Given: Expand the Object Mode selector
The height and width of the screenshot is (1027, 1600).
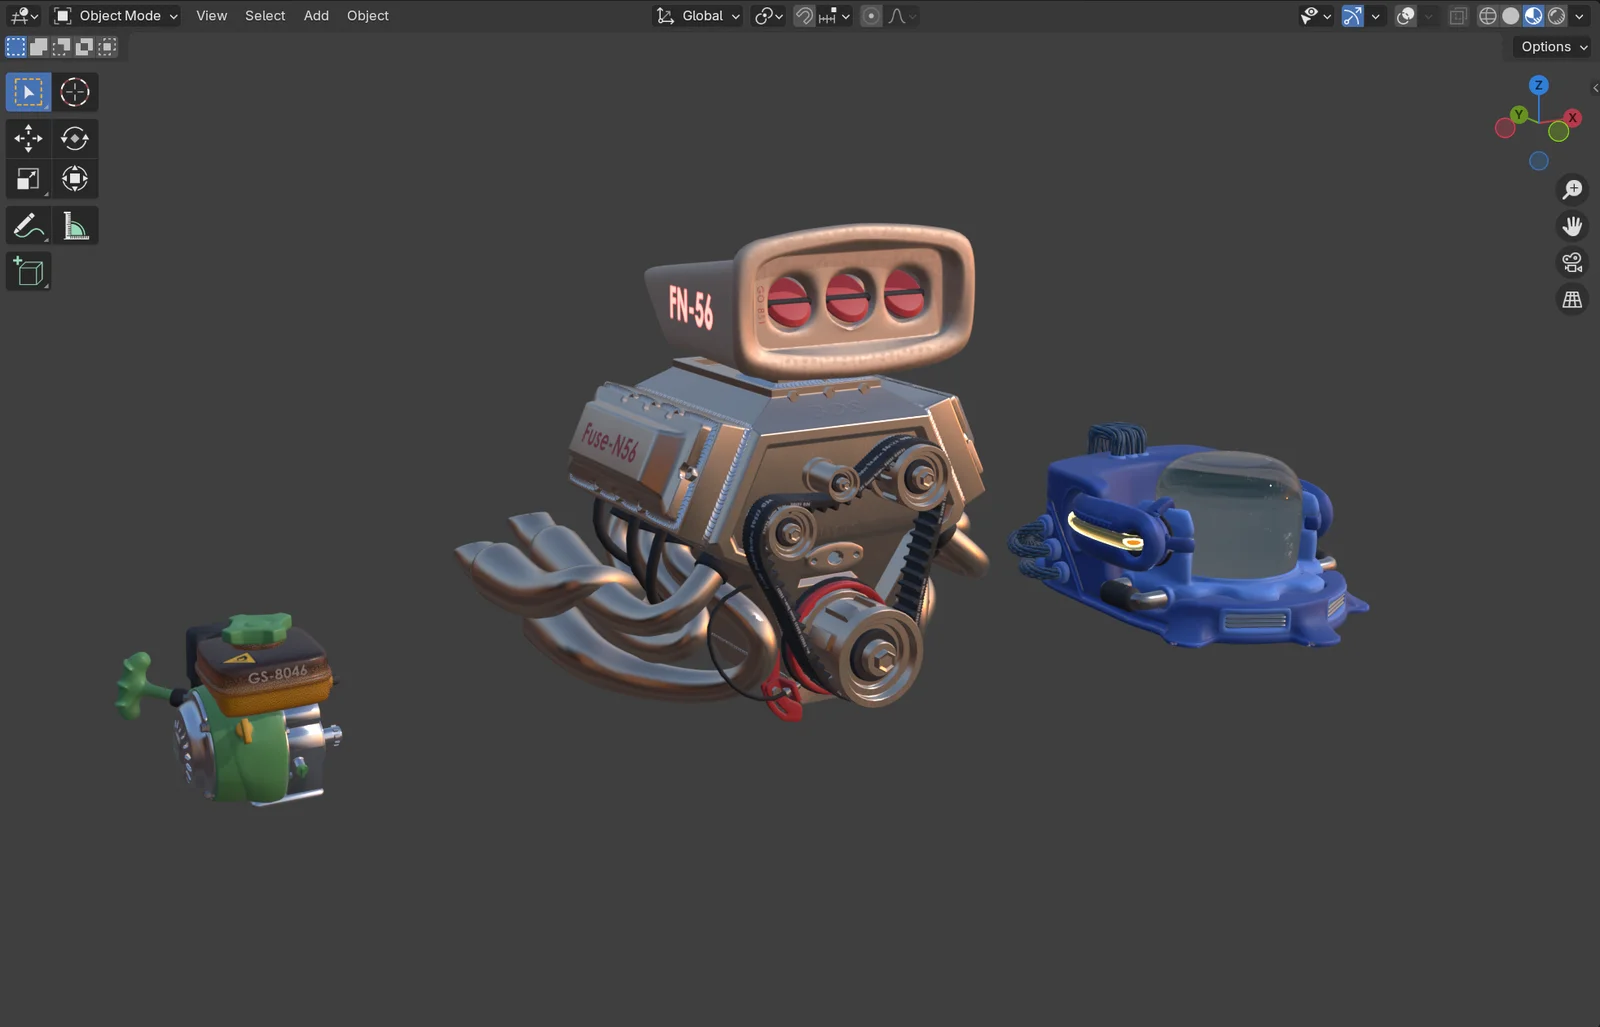Looking at the screenshot, I should click(x=115, y=15).
